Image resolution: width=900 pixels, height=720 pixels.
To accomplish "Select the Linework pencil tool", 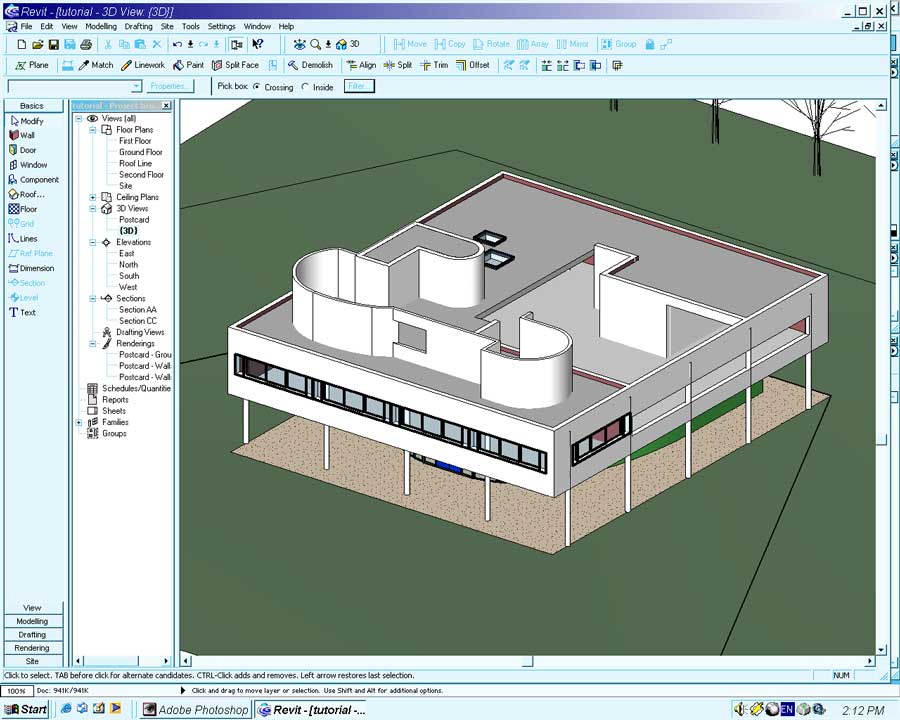I will point(143,65).
